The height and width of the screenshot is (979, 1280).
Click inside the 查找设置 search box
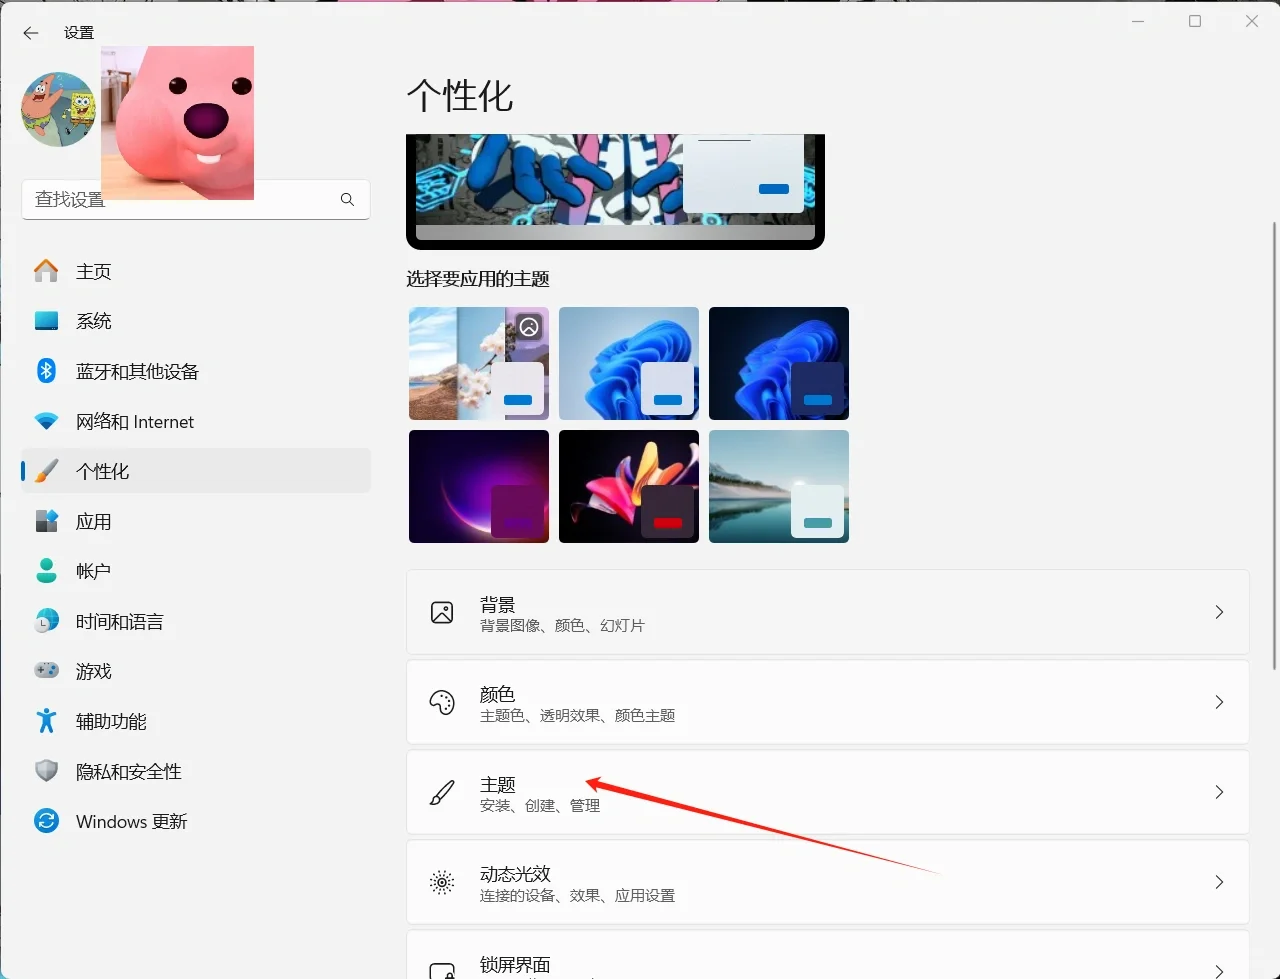tap(180, 199)
